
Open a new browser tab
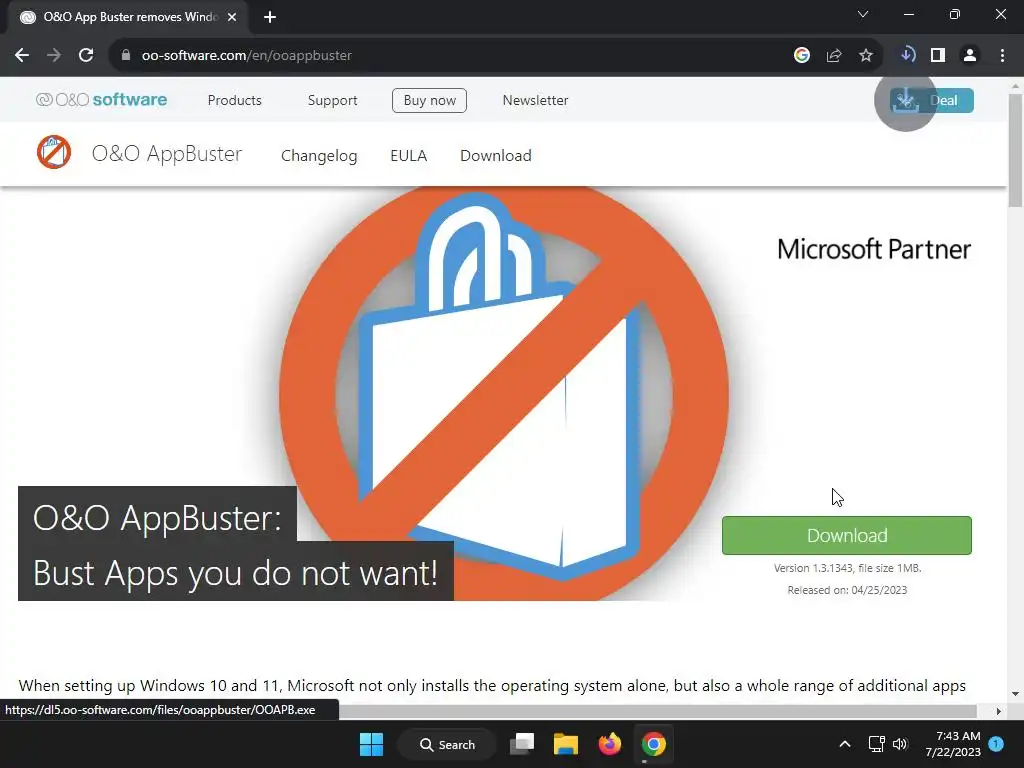click(270, 18)
